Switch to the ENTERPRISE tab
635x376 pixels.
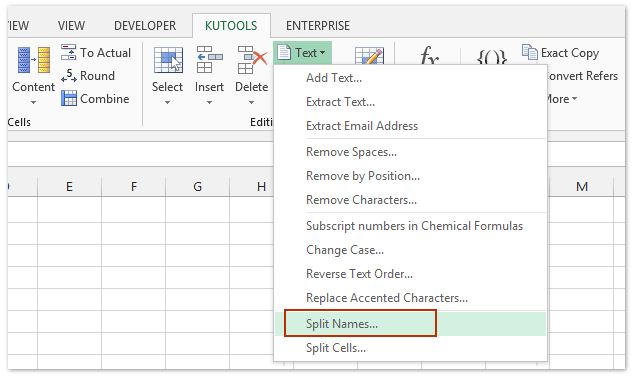(x=318, y=26)
